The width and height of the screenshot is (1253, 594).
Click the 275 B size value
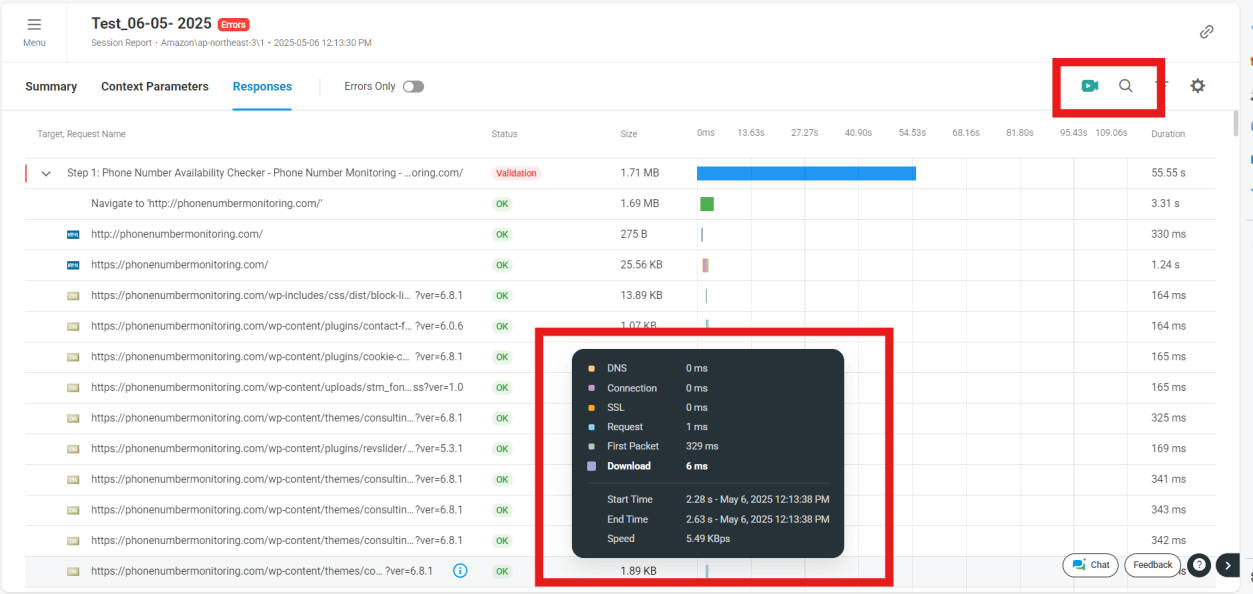(634, 234)
